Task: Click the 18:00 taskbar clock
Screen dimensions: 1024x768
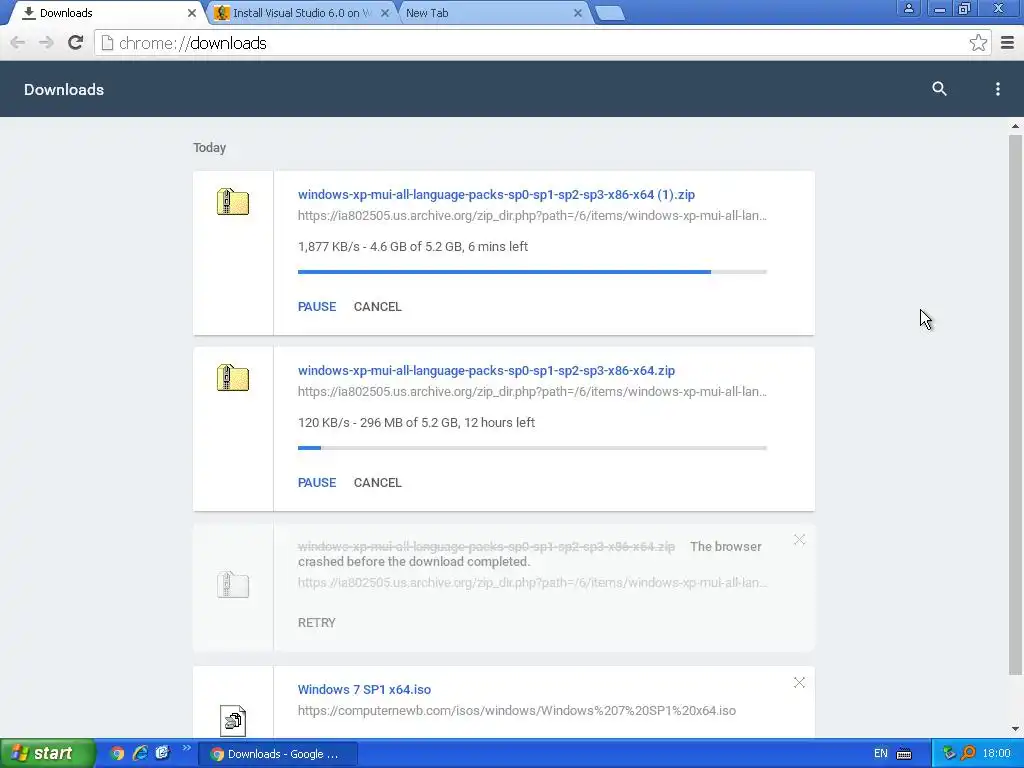Action: click(997, 754)
